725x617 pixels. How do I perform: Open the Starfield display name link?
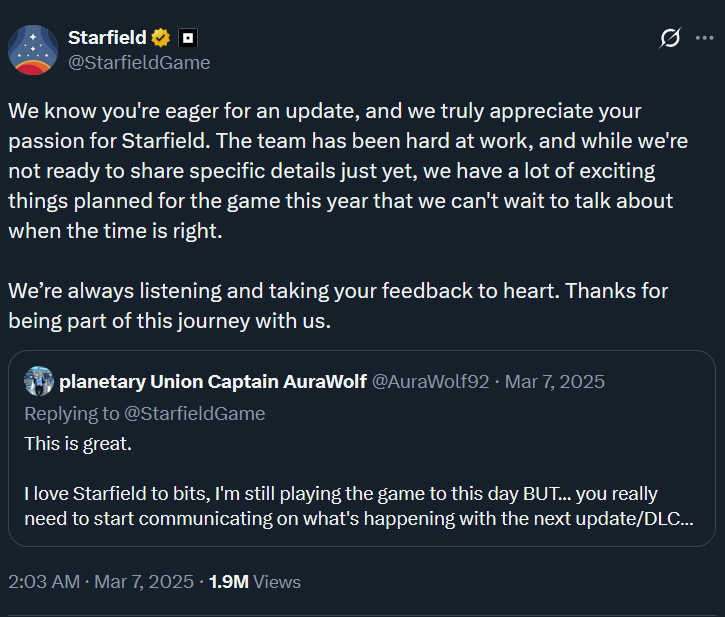pyautogui.click(x=107, y=38)
